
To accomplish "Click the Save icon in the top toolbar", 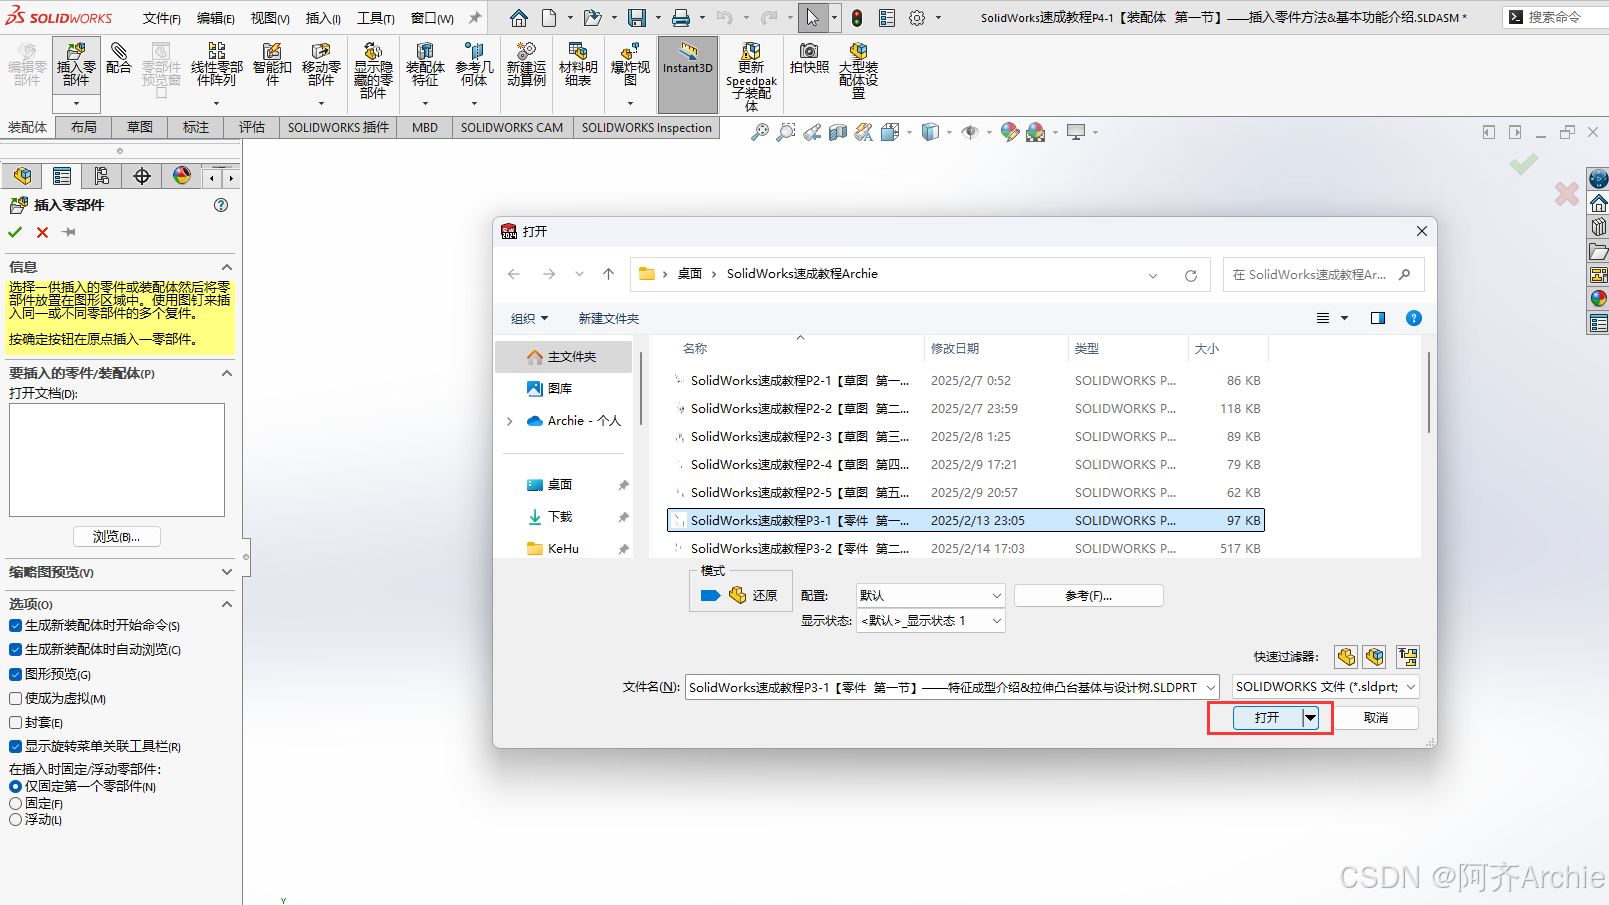I will pos(636,18).
